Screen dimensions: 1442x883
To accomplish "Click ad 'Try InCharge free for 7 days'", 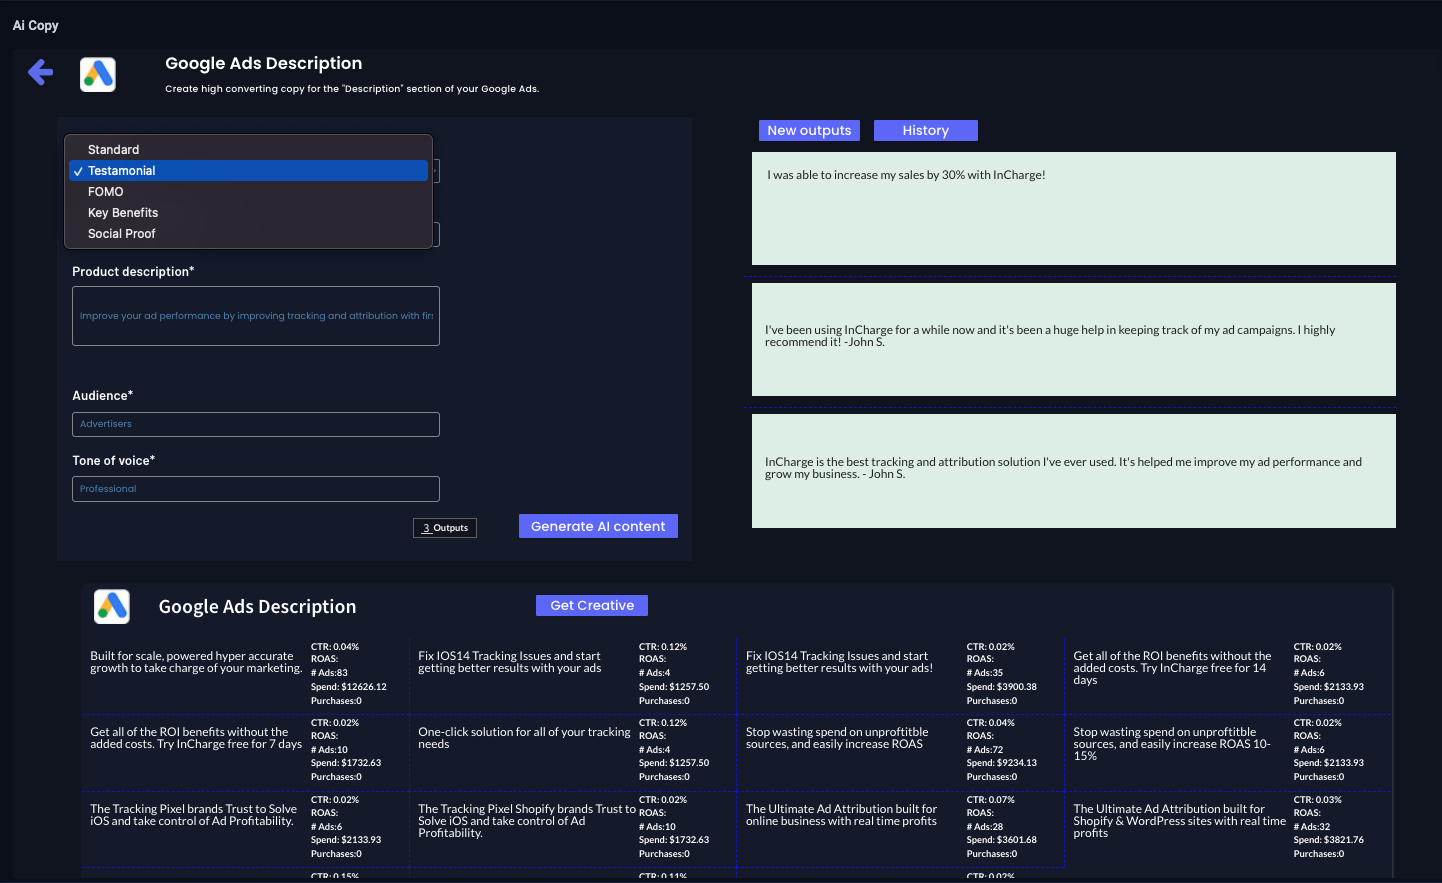I will [x=196, y=738].
